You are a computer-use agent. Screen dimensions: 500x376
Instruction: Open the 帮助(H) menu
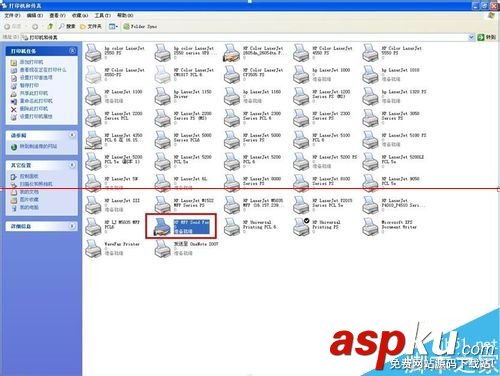125,15
